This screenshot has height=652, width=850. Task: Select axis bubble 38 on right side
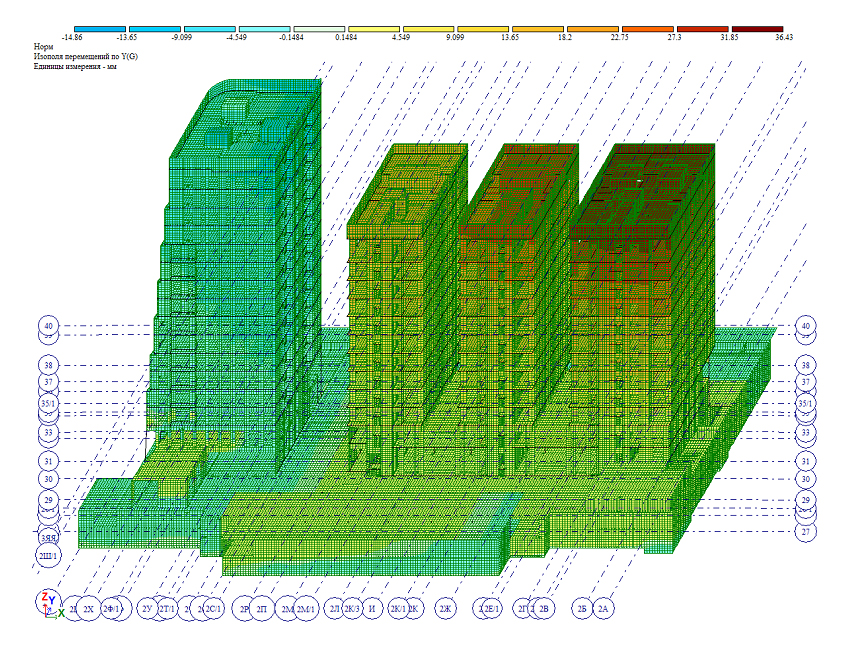pyautogui.click(x=806, y=365)
